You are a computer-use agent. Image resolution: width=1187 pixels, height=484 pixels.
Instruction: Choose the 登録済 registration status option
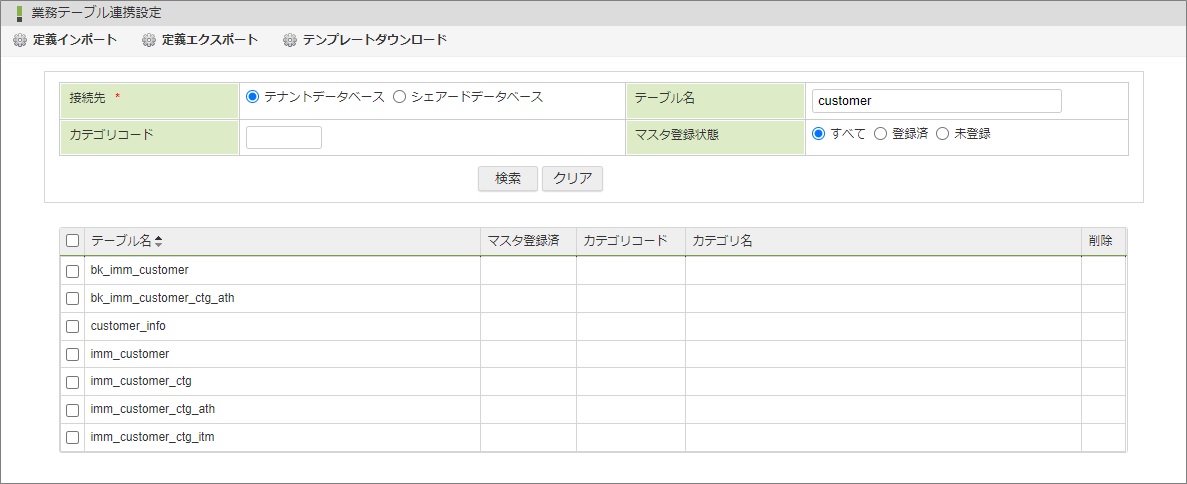880,133
